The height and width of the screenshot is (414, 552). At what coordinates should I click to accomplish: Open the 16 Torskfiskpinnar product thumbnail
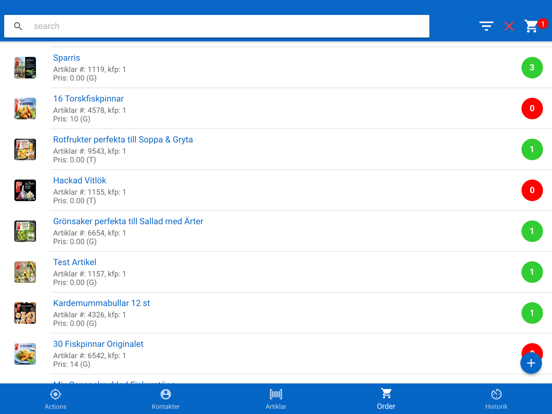(x=25, y=108)
